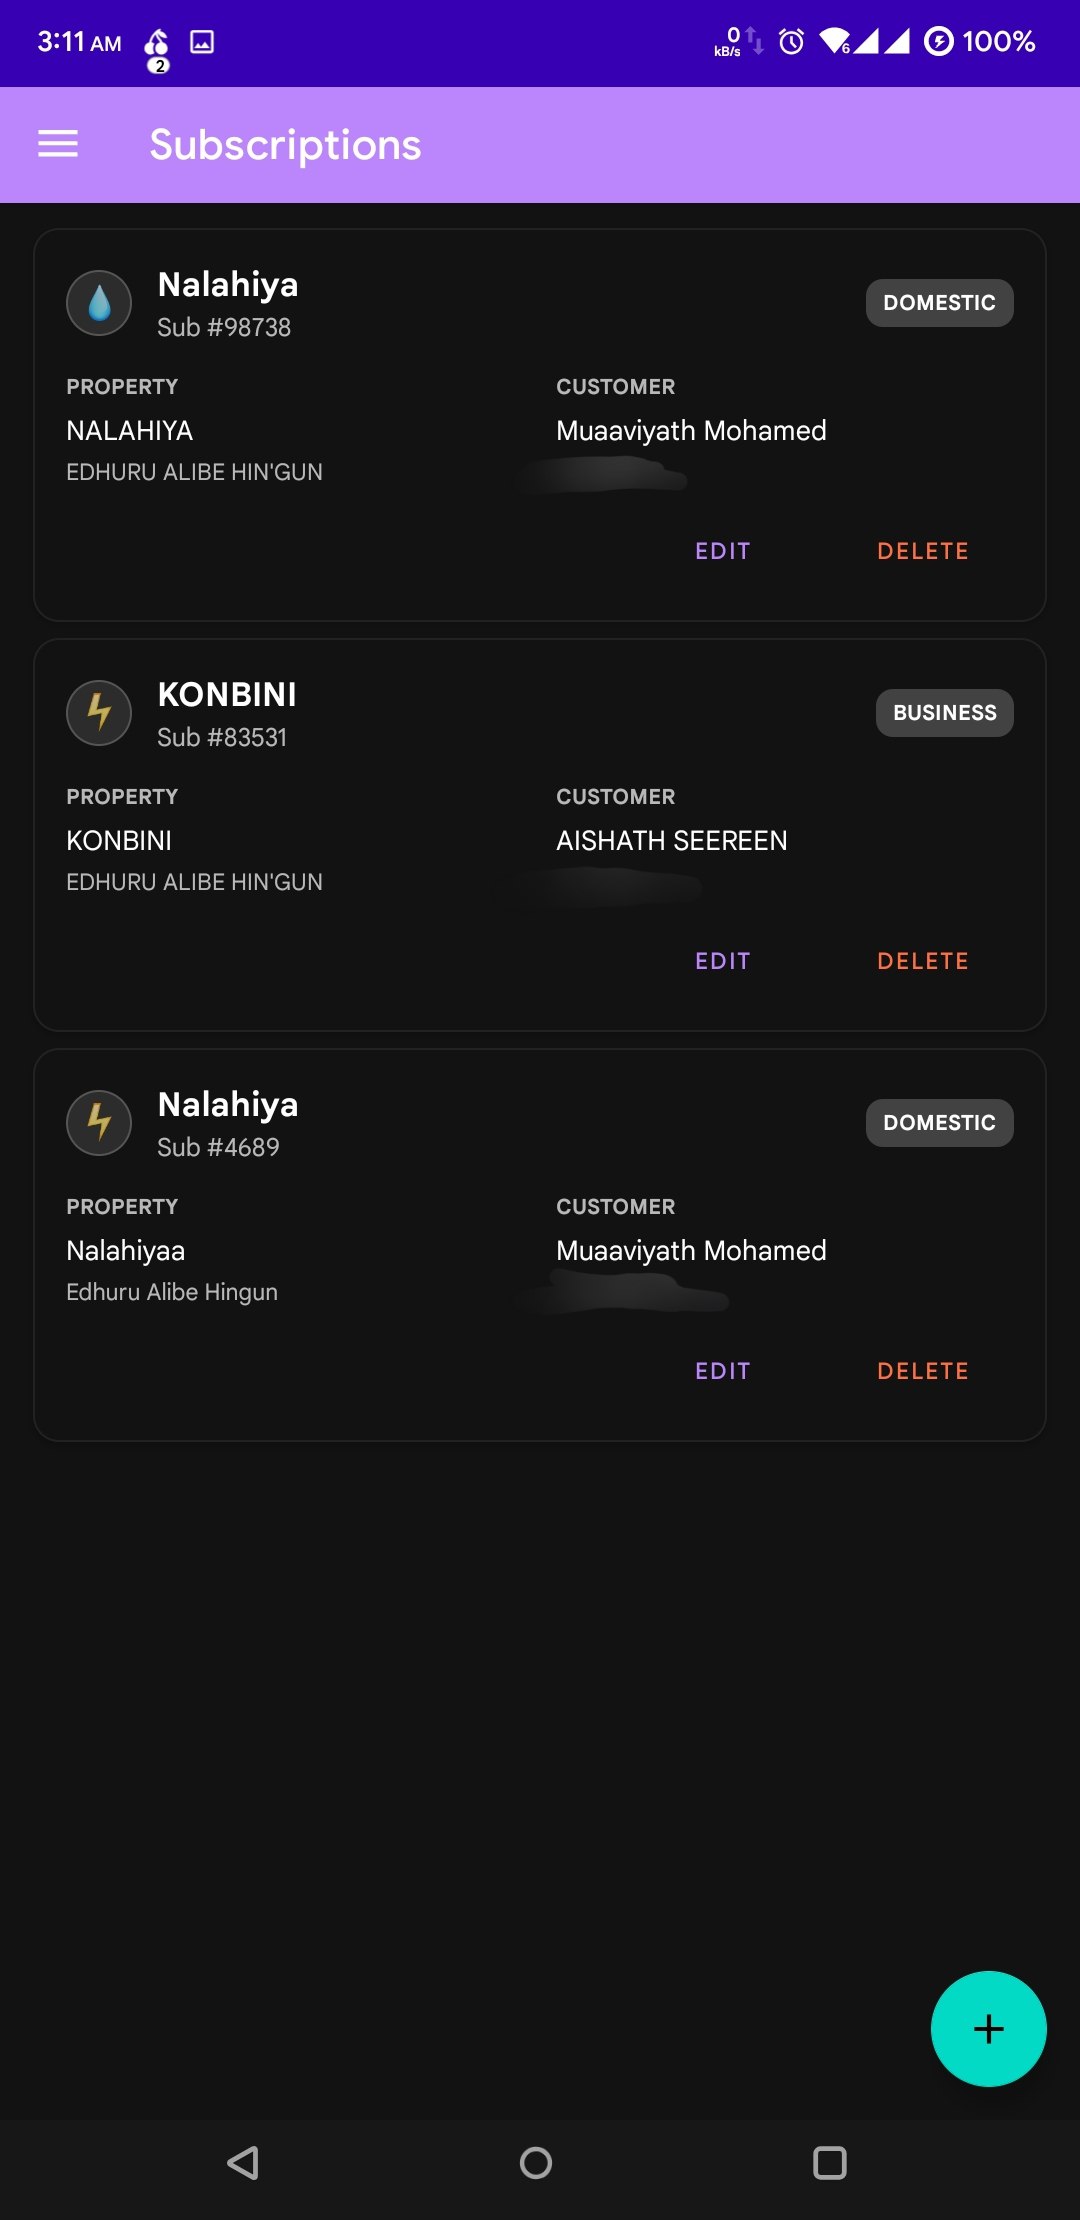Screen dimensions: 1080x2220
Task: Edit the Nalahiya Sub #98738 subscription
Action: coord(722,551)
